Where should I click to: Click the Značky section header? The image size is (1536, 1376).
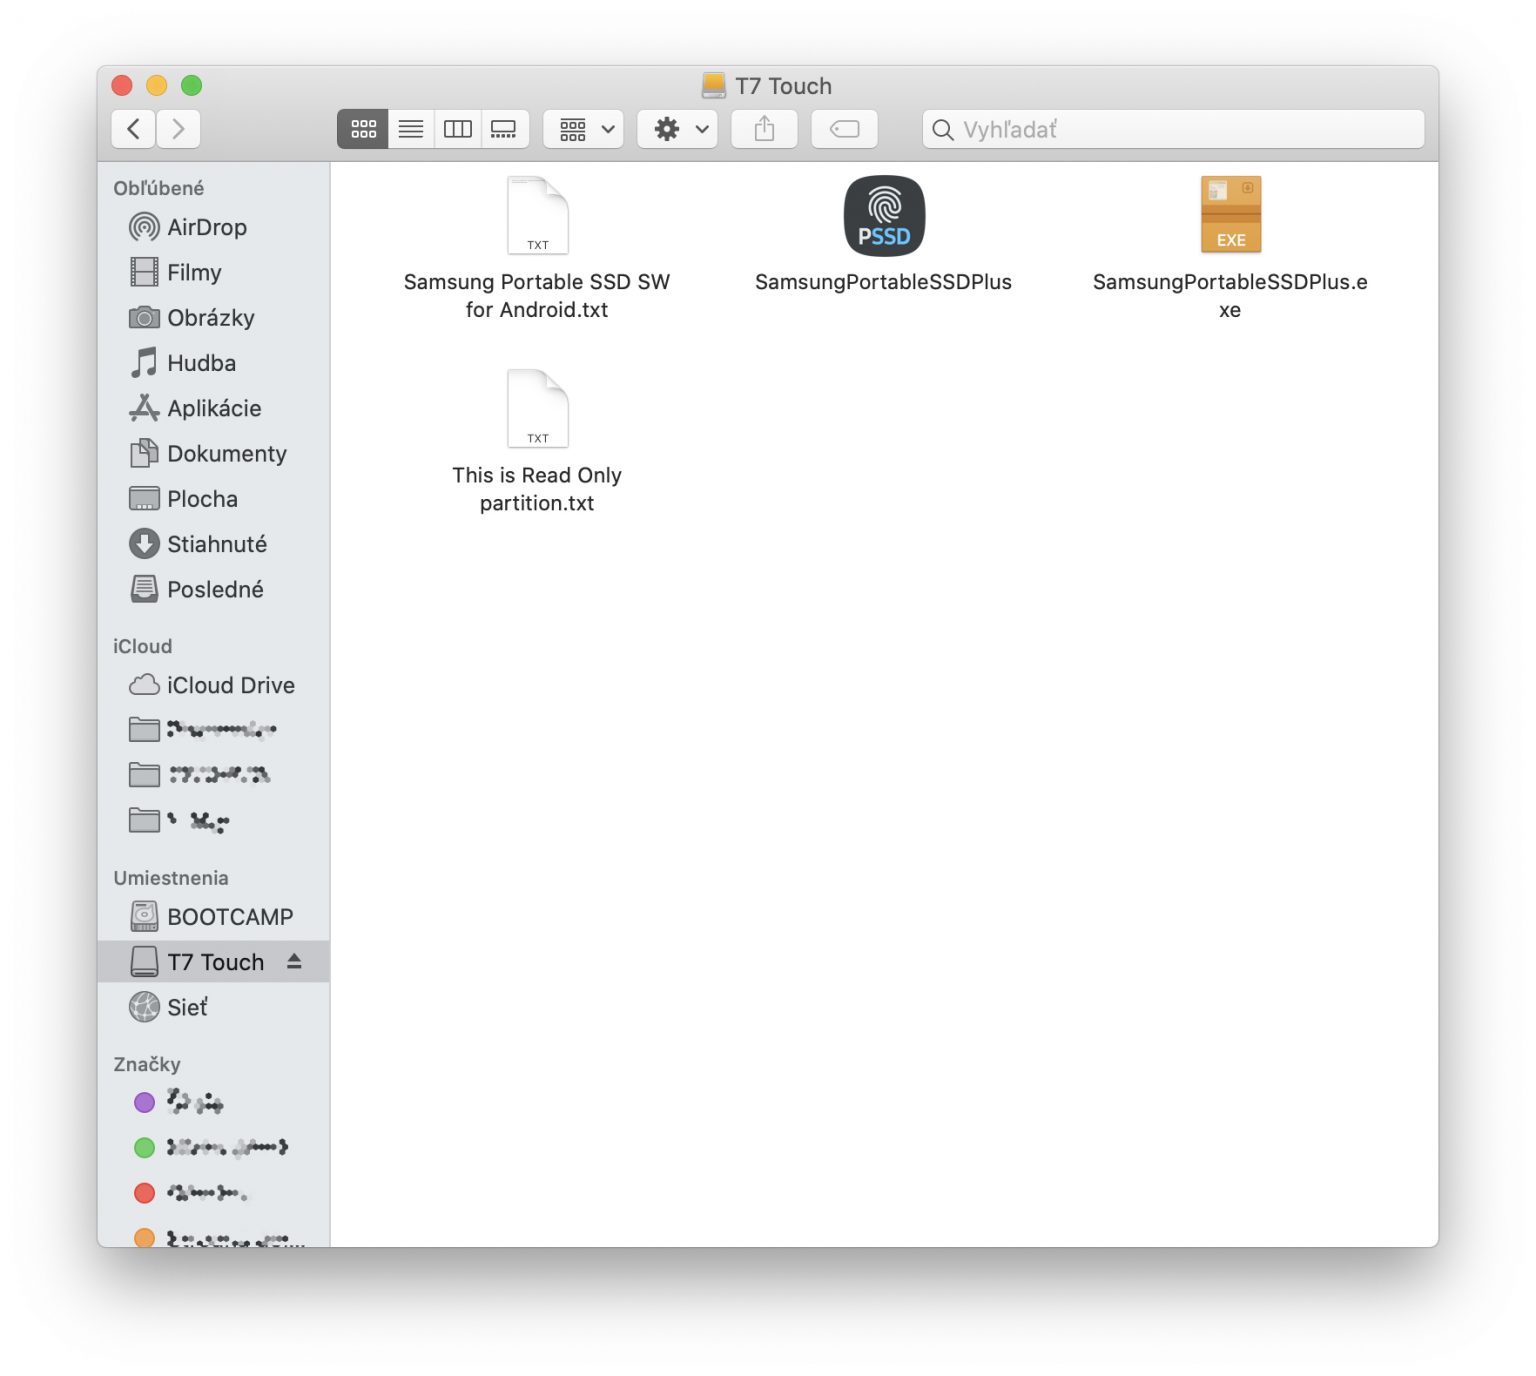147,1064
